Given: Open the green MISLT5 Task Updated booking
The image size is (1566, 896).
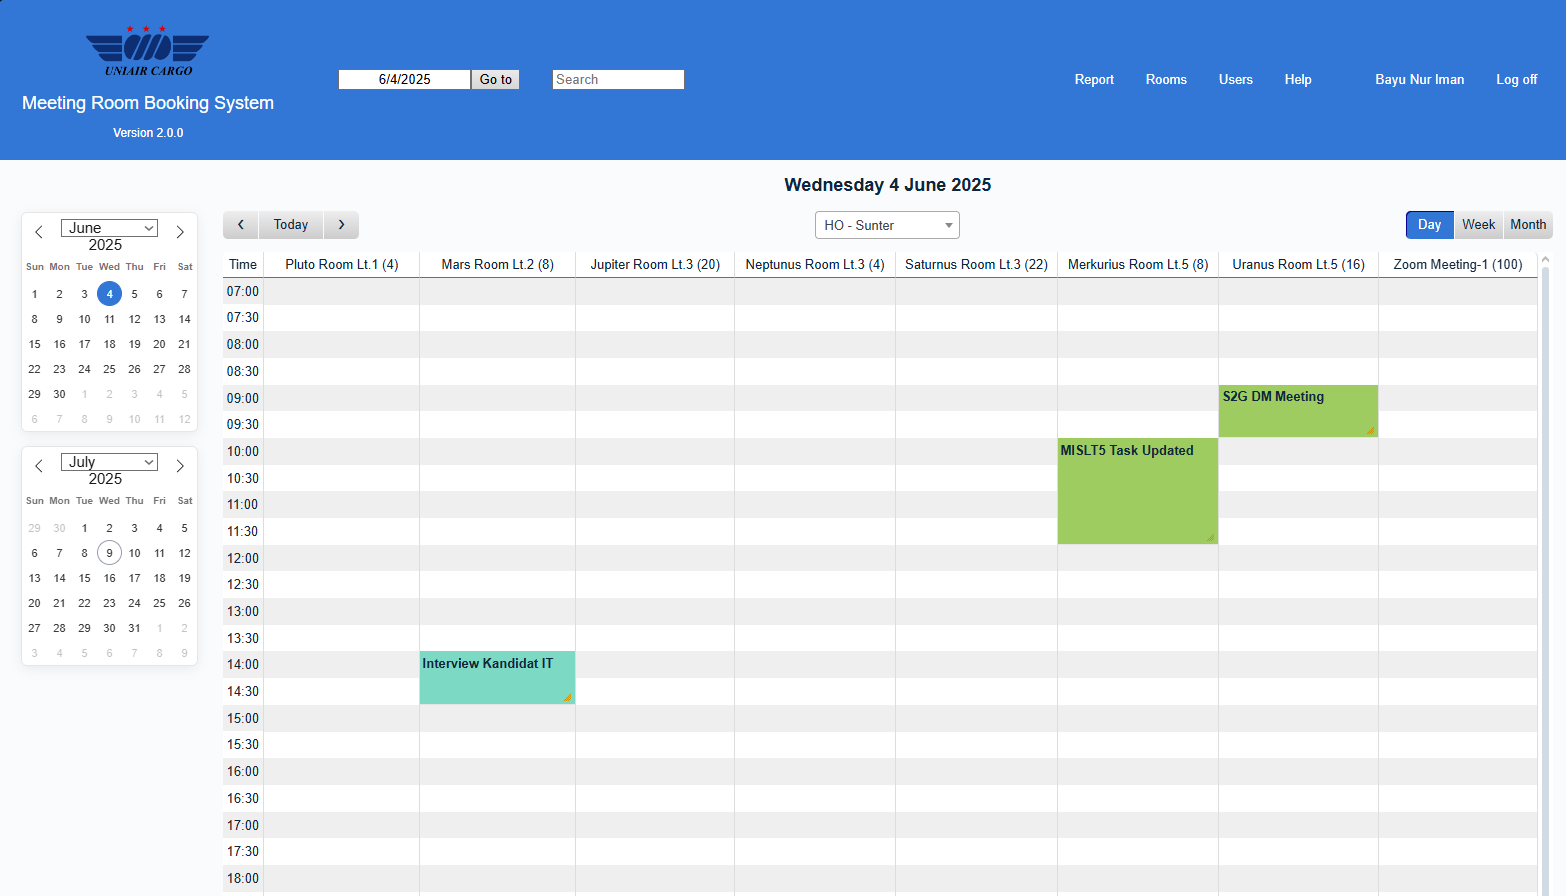Looking at the screenshot, I should [x=1137, y=490].
